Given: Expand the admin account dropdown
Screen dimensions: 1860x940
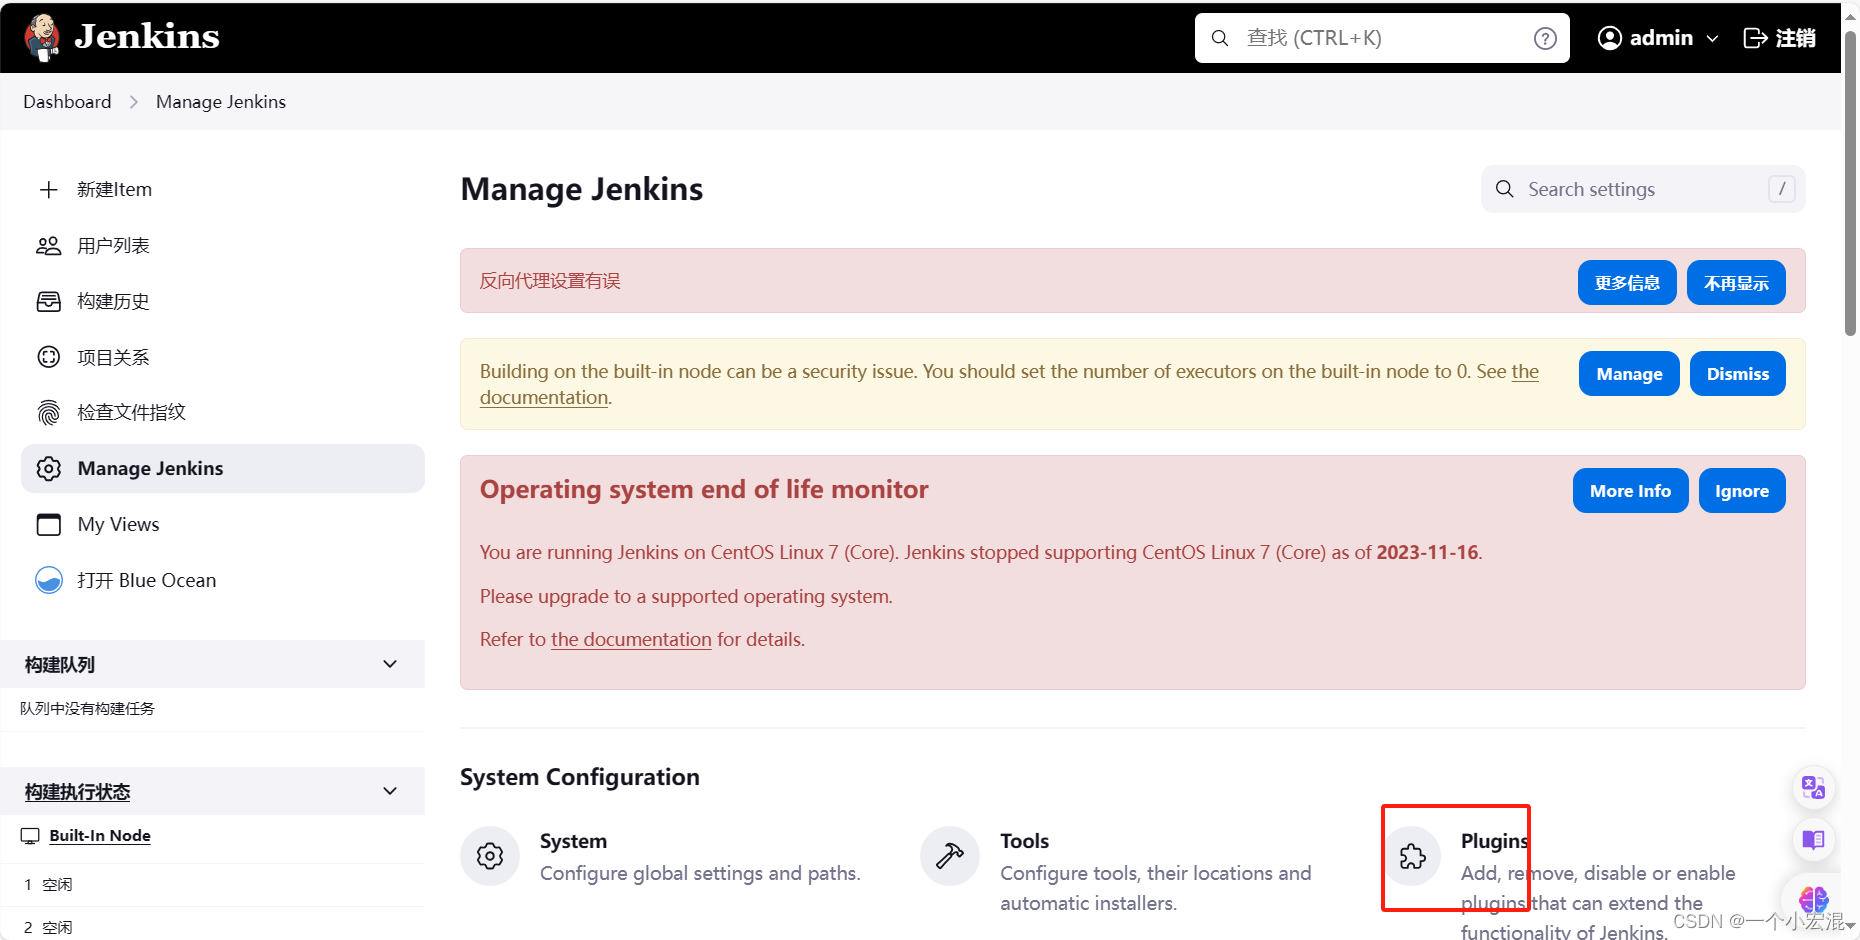Looking at the screenshot, I should pyautogui.click(x=1714, y=38).
